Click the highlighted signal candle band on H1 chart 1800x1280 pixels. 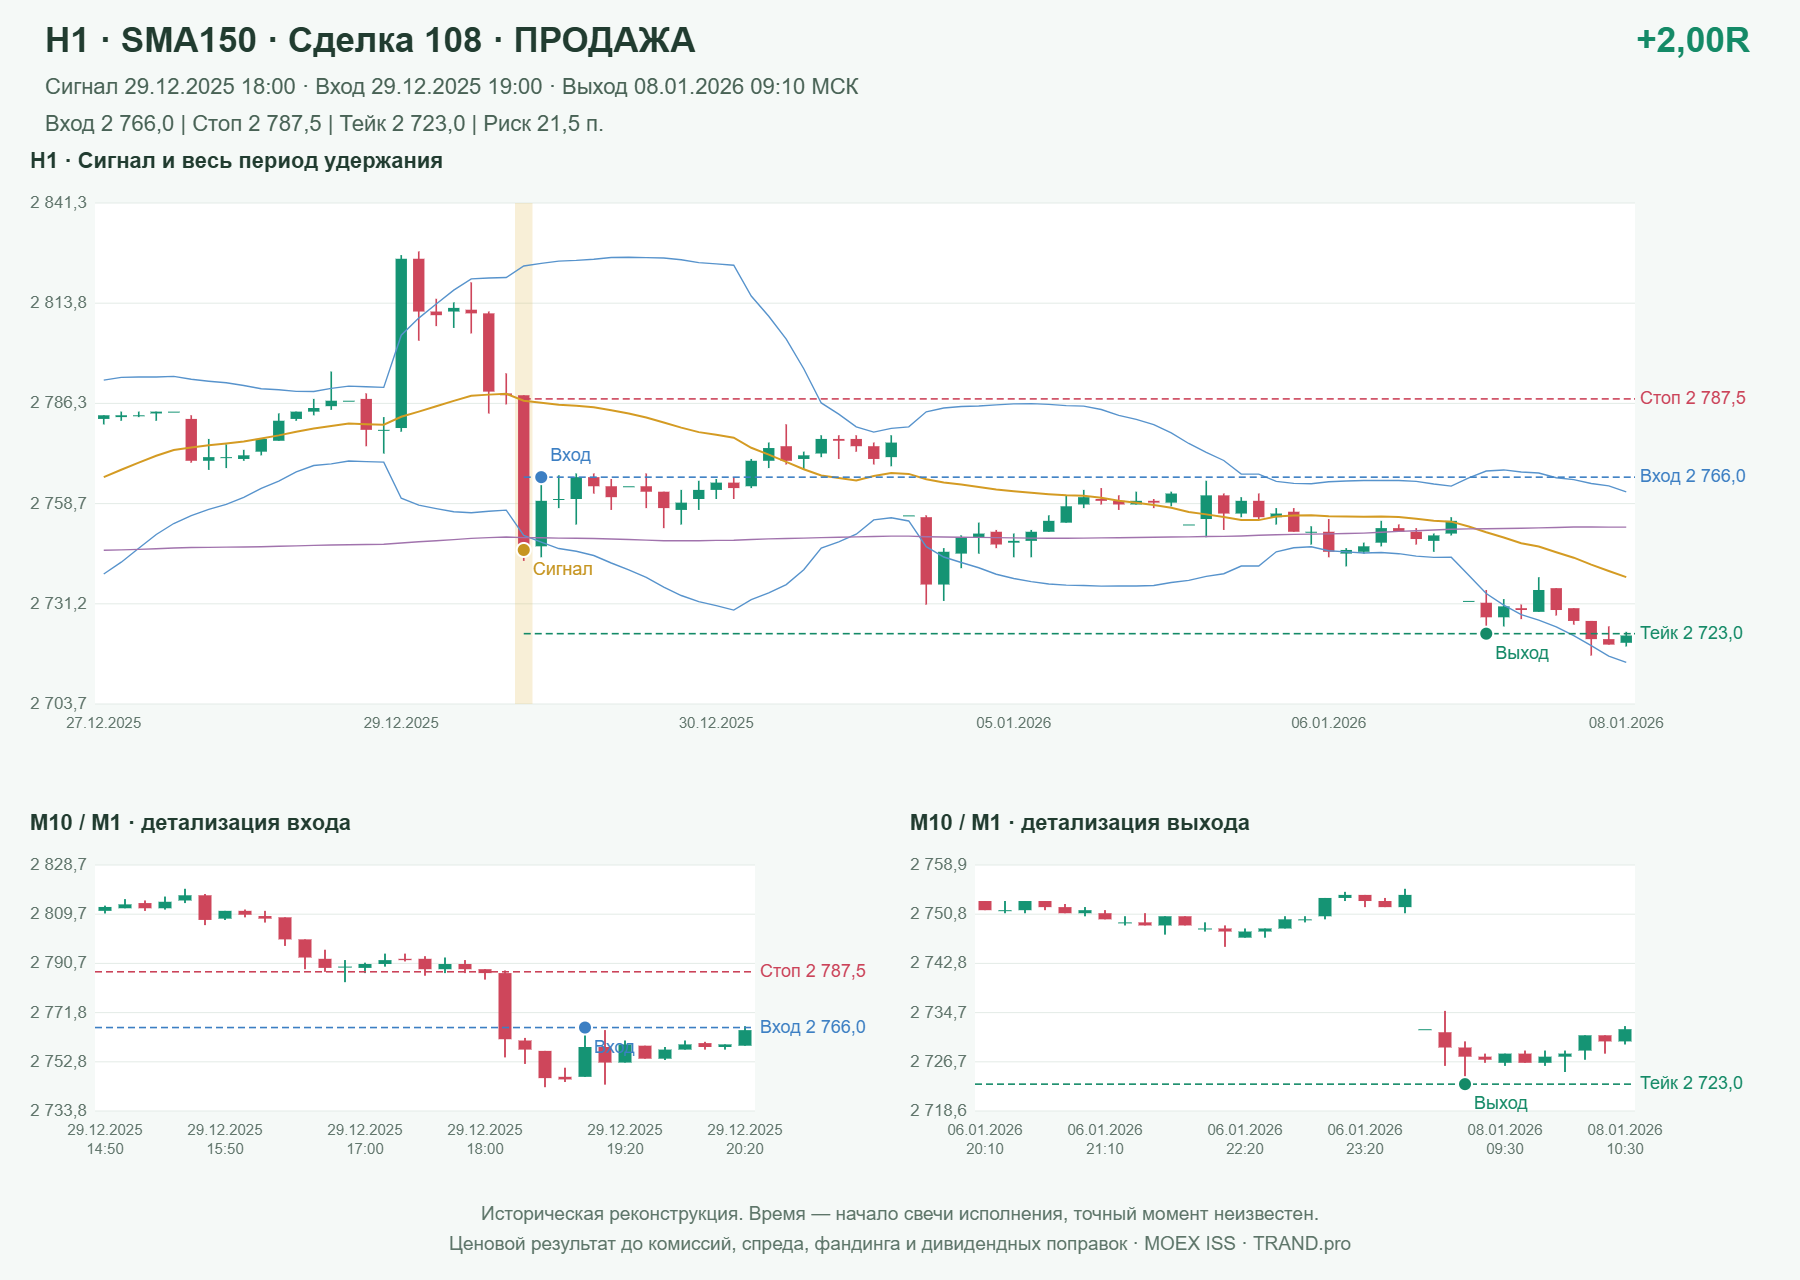(x=523, y=453)
